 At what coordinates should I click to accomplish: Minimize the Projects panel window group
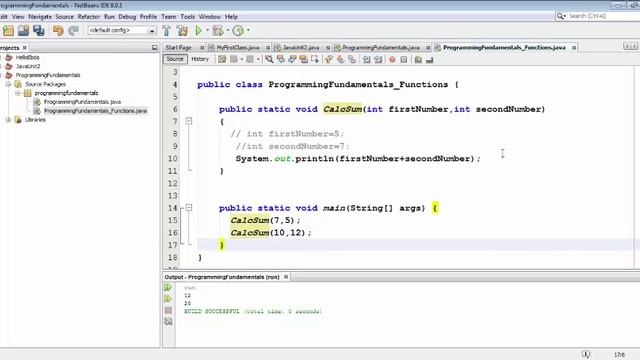coord(154,48)
